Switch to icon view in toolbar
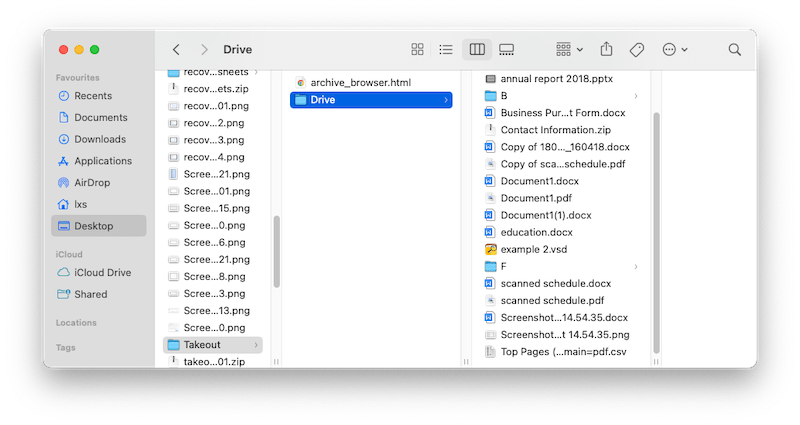The width and height of the screenshot is (800, 425). pos(418,49)
